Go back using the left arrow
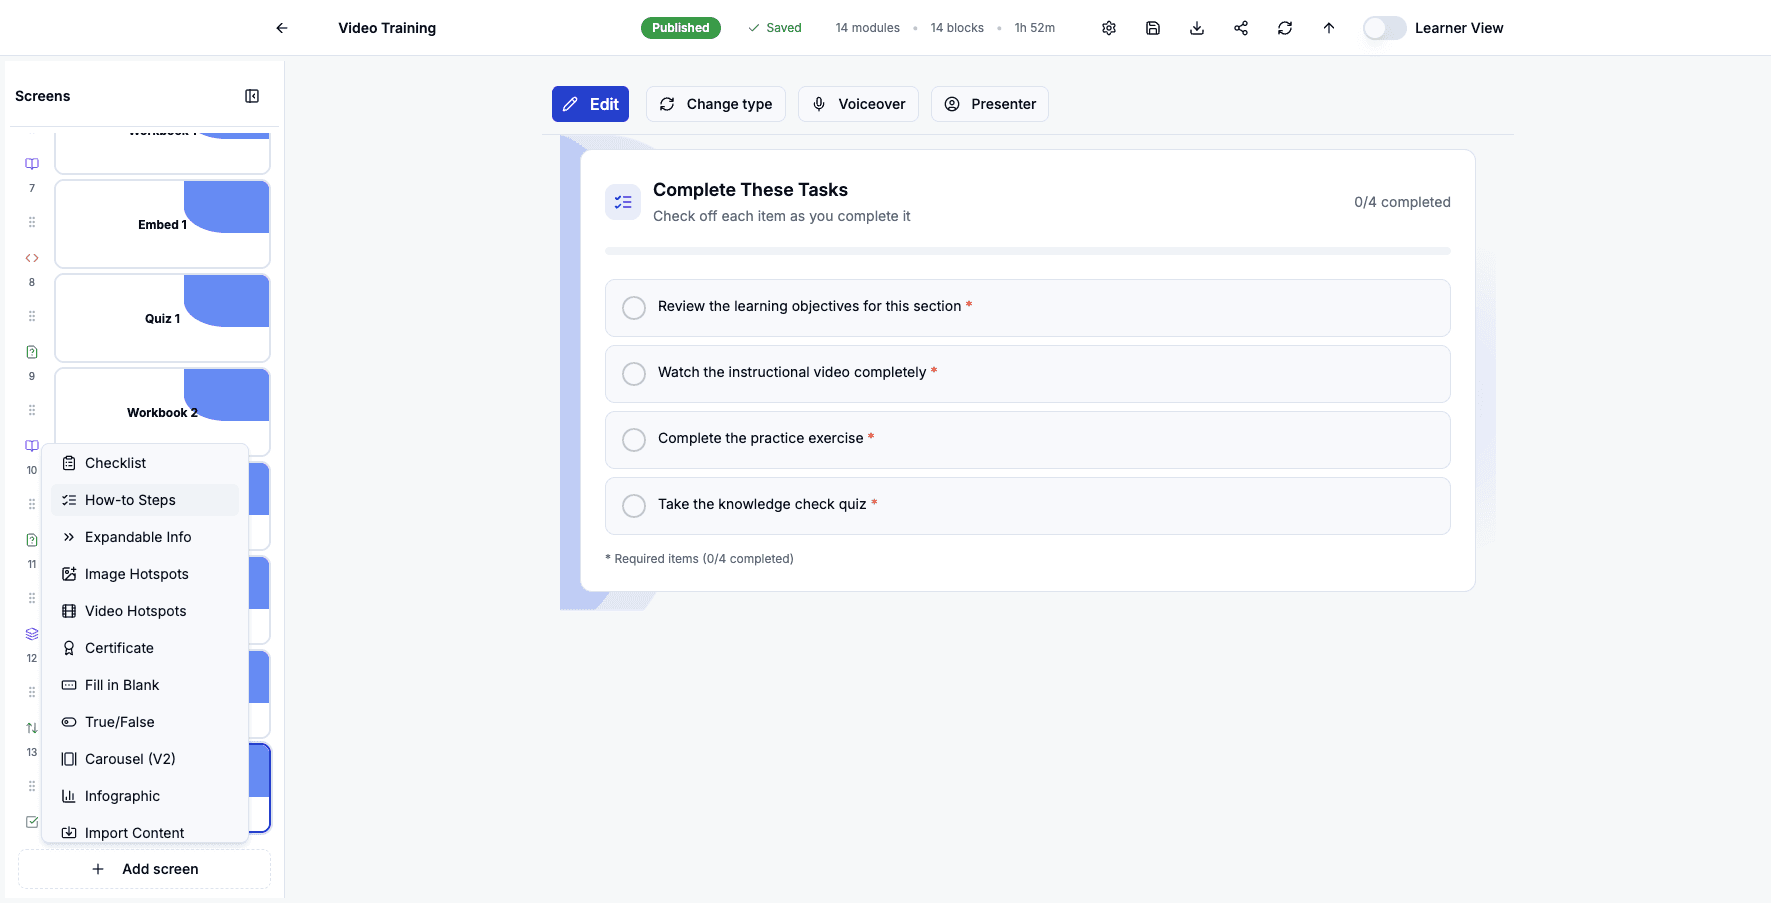Screen dimensions: 1771x903 point(282,28)
